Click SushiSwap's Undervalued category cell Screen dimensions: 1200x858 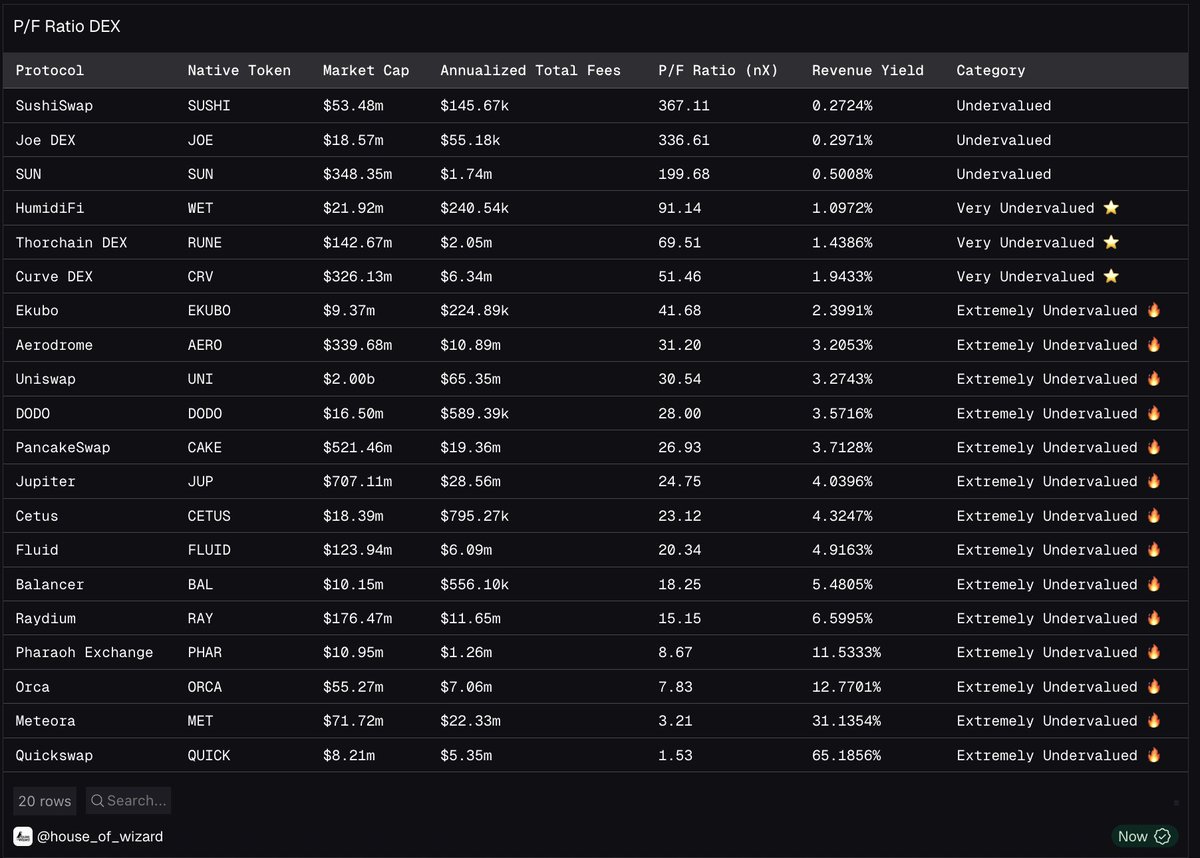pyautogui.click(x=1004, y=106)
